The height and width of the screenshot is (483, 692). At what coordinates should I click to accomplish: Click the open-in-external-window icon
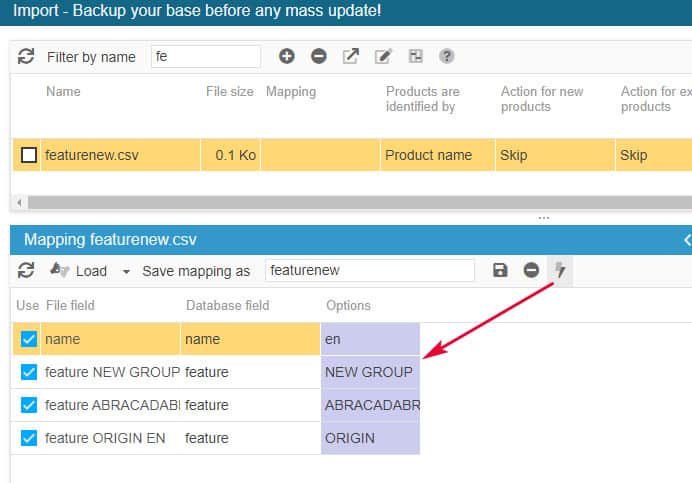351,57
